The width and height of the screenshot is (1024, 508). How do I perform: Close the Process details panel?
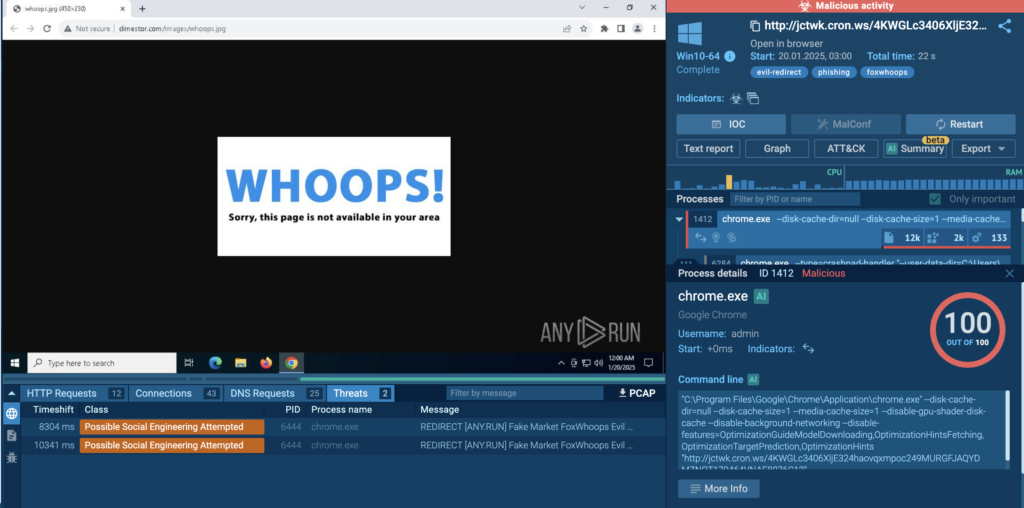point(1009,273)
